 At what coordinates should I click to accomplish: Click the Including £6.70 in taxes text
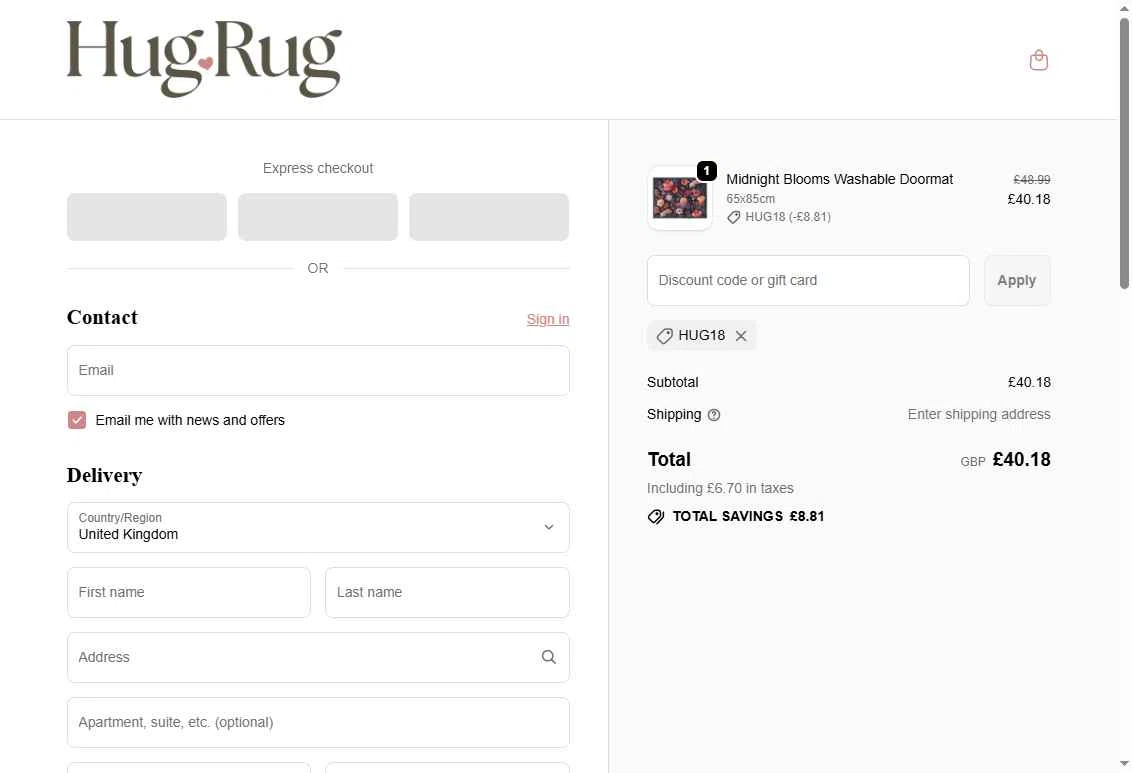[x=720, y=489]
